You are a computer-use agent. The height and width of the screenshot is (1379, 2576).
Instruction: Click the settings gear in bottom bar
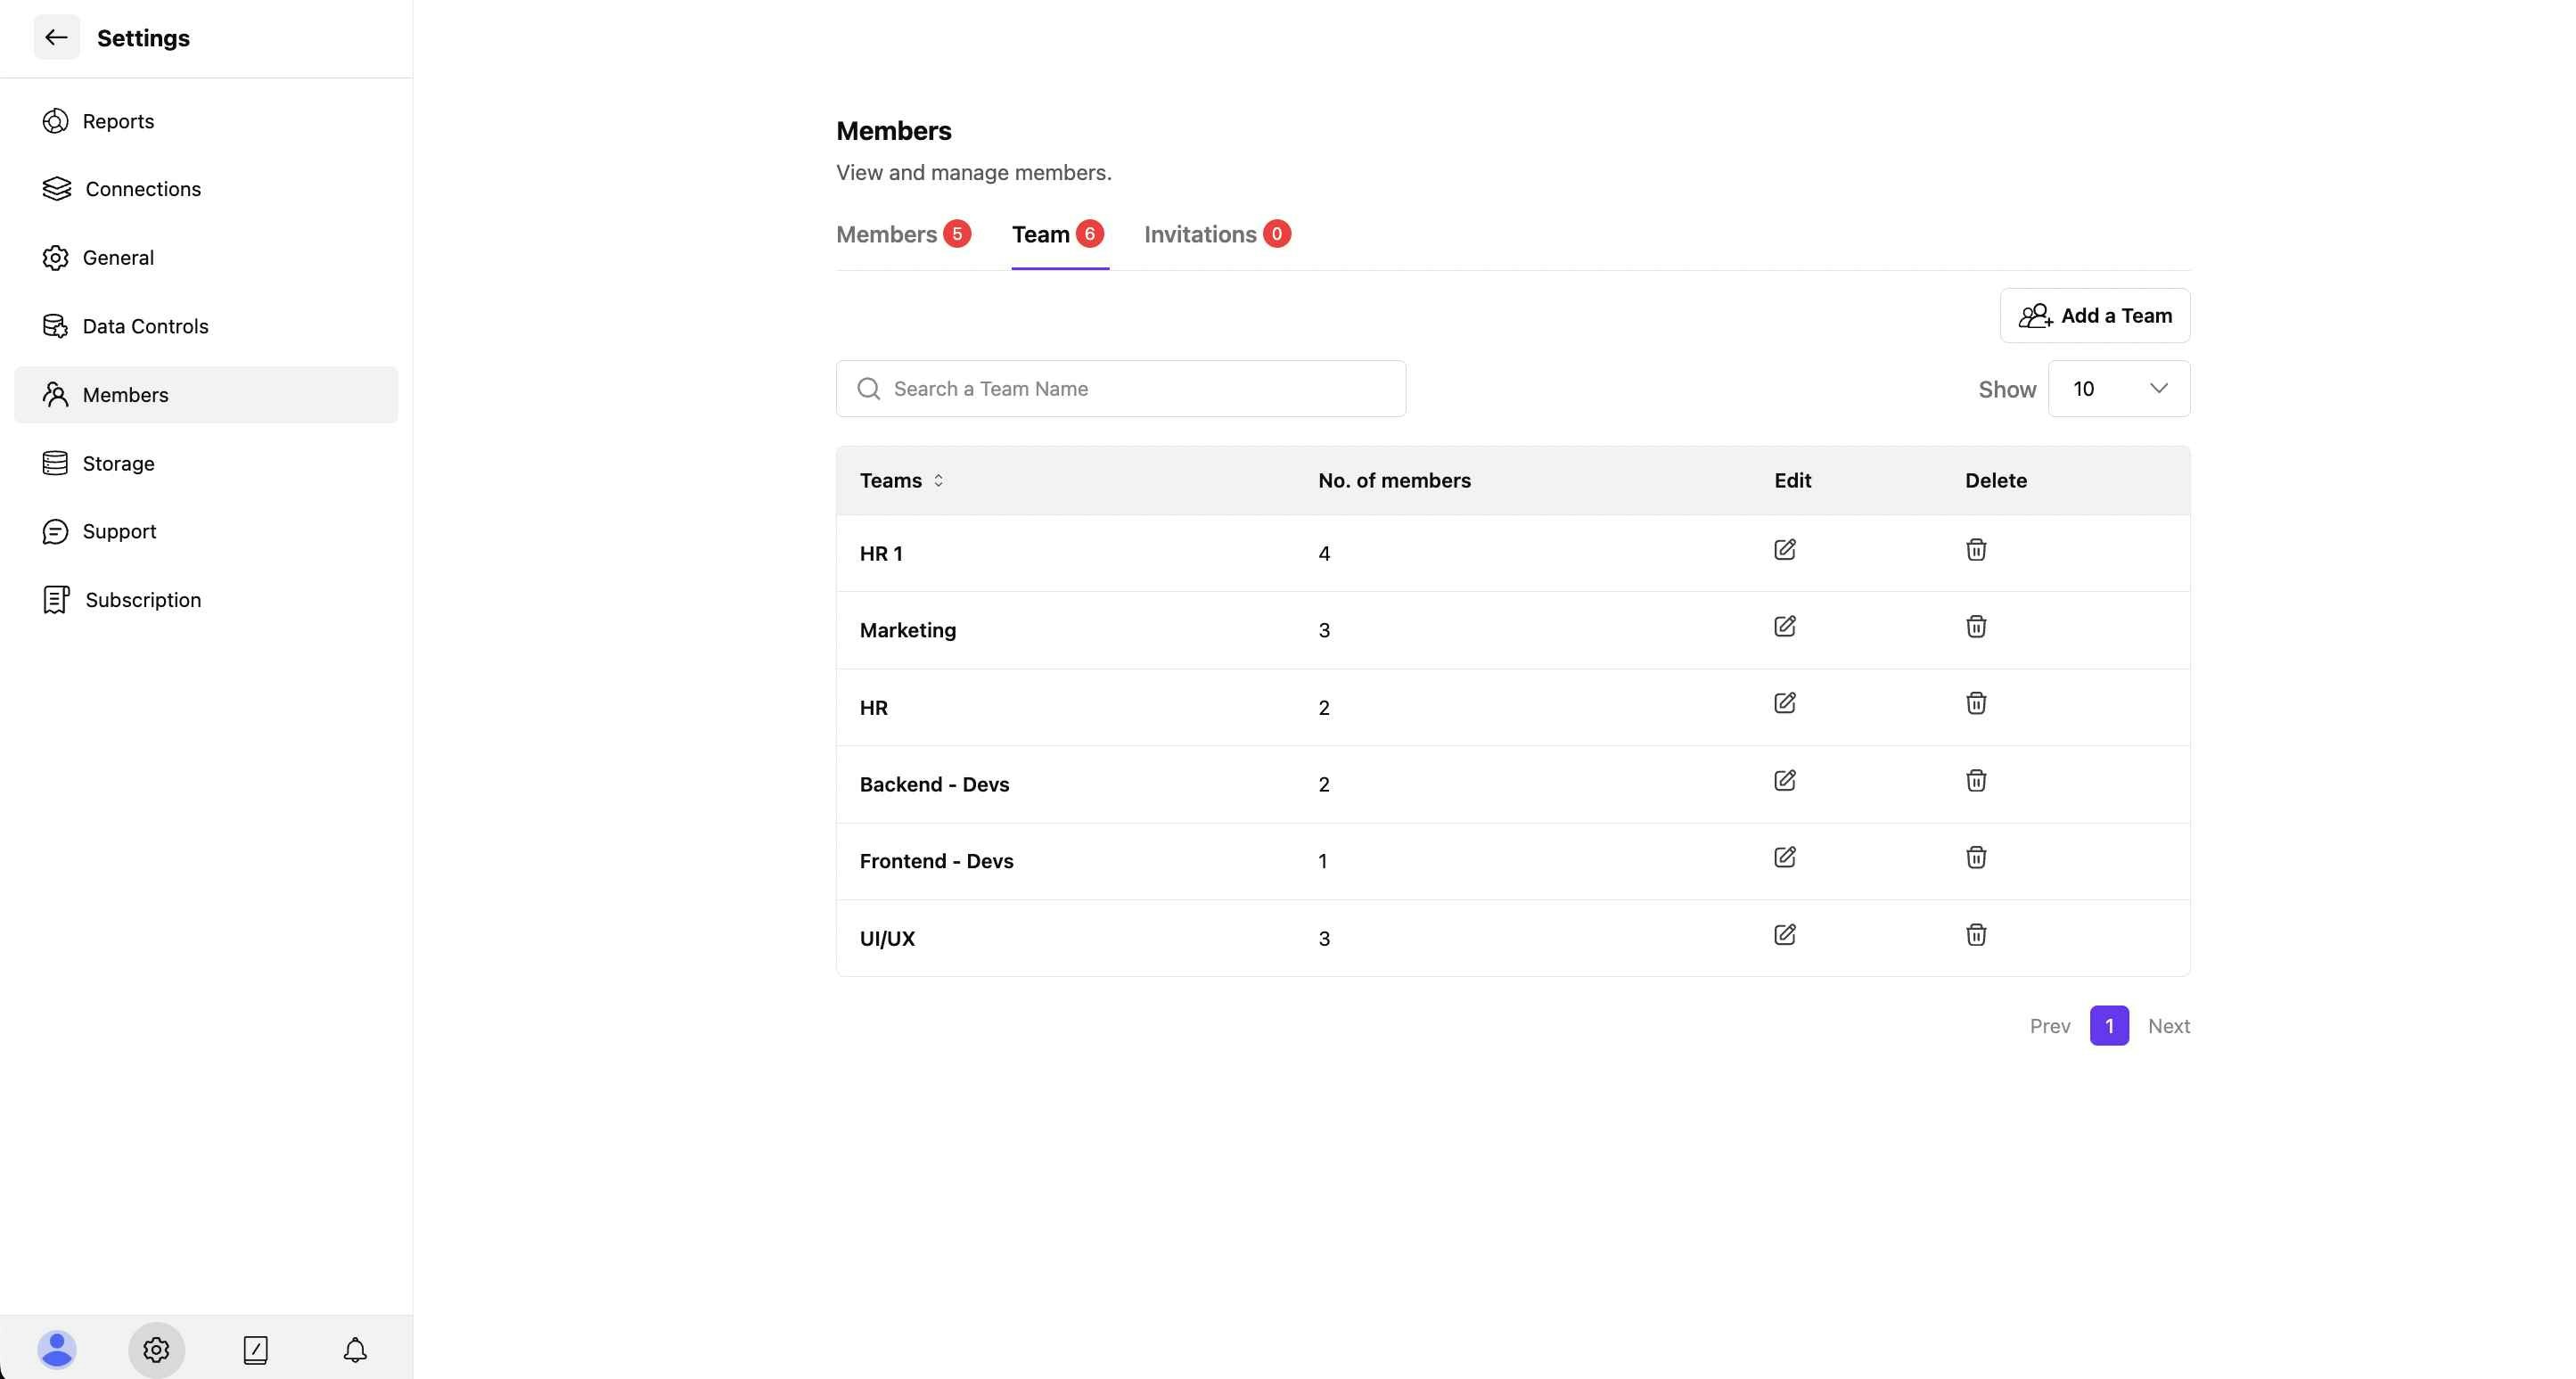156,1349
